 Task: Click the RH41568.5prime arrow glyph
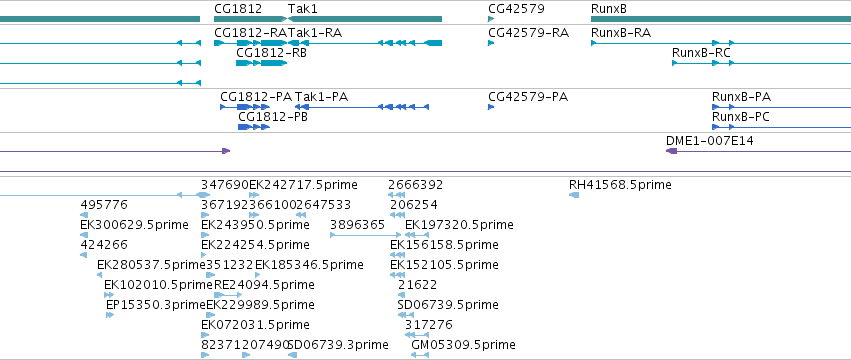574,195
